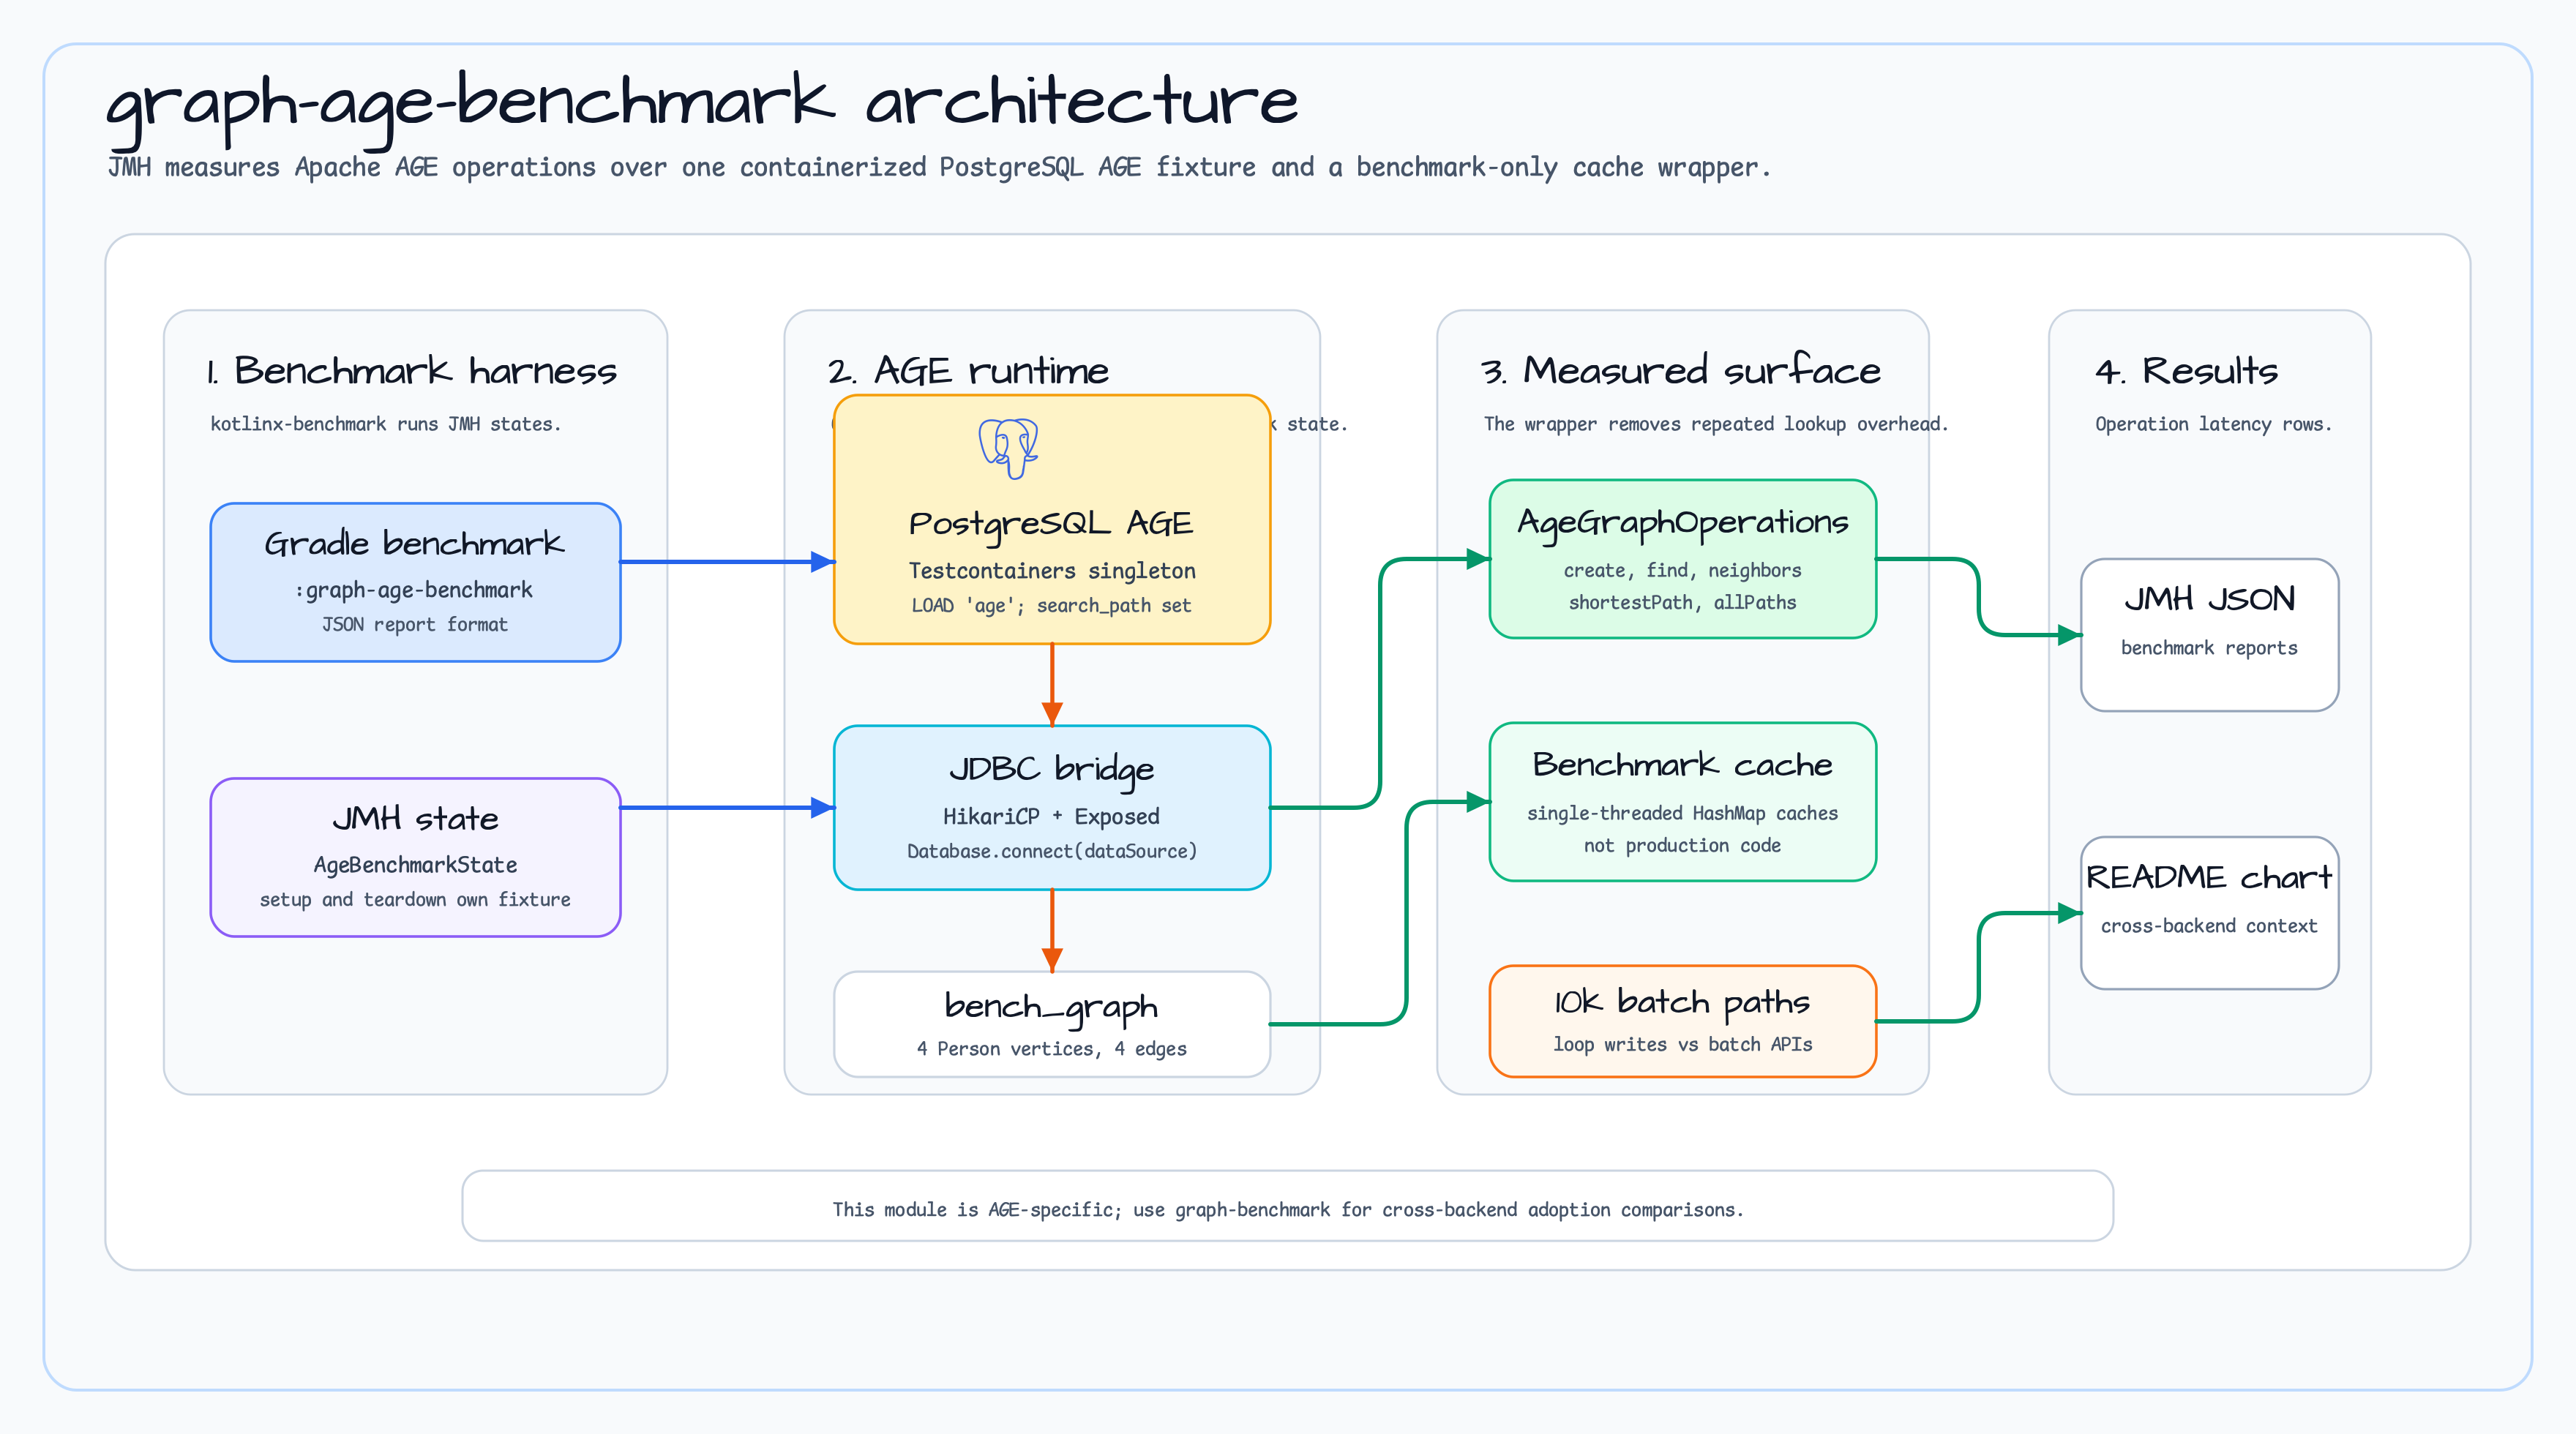
Task: Click "LOAD 'age'; search_path set" text
Action: pos(1051,606)
